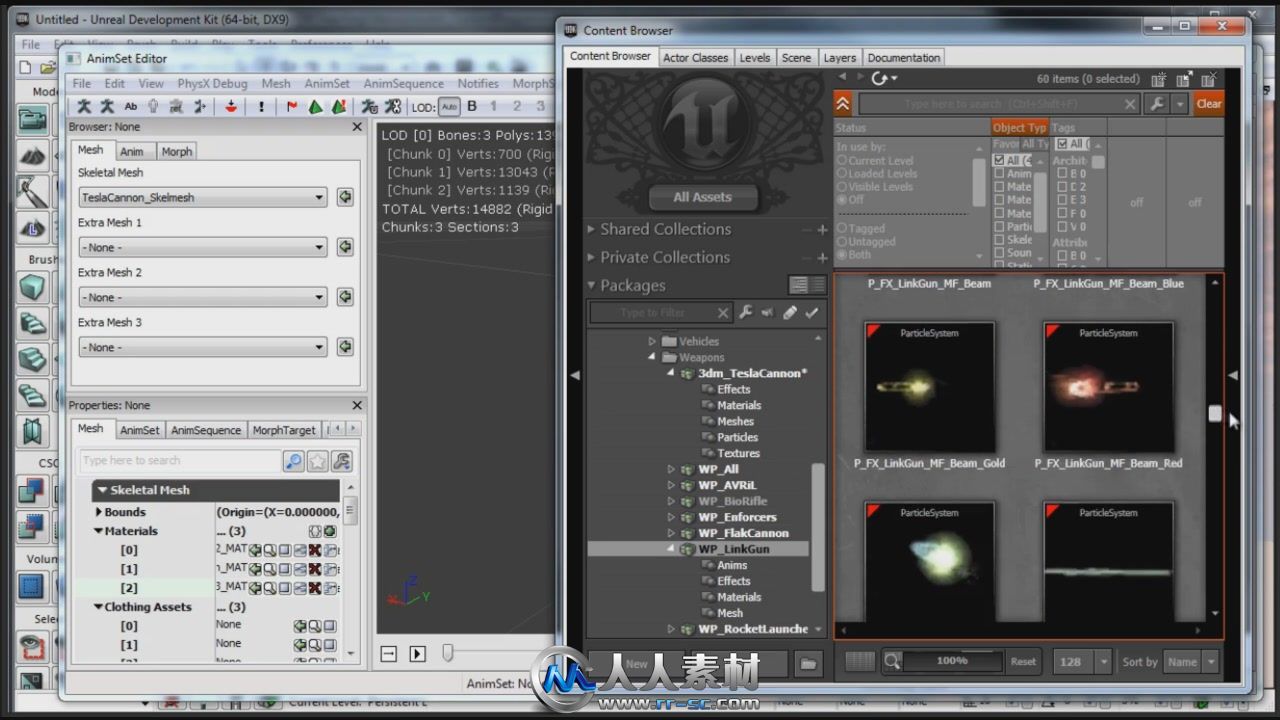Screen dimensions: 1280x720
Task: Click the checkmark icon beside package filter
Action: coord(812,313)
